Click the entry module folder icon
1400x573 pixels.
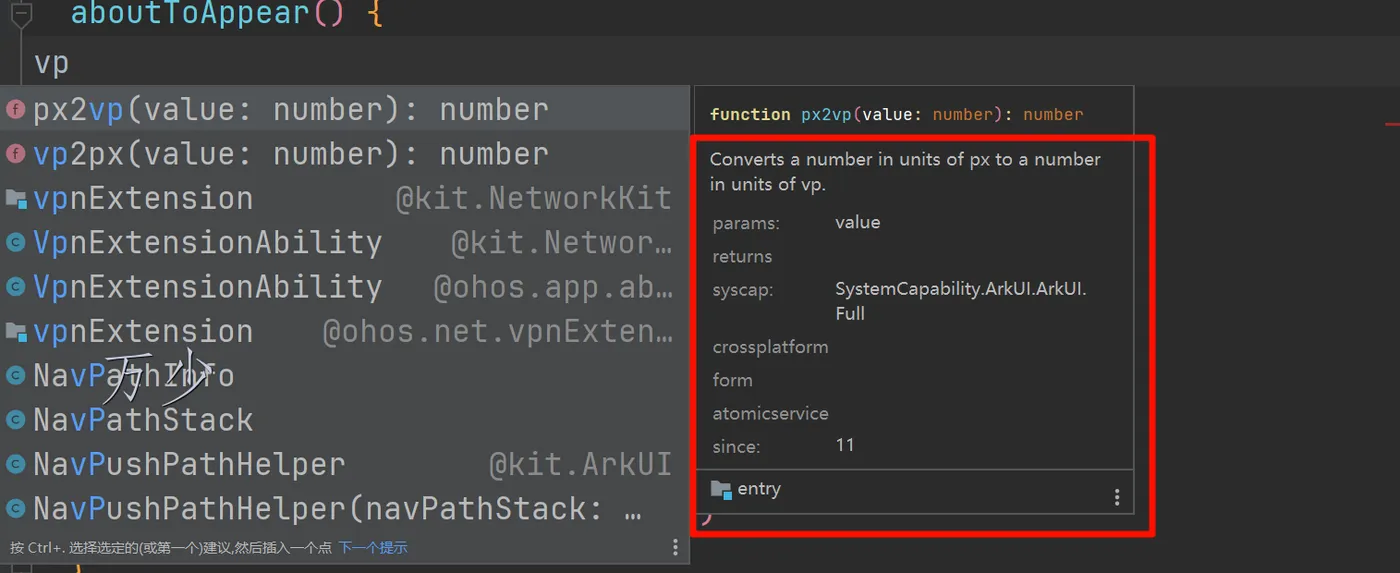721,489
